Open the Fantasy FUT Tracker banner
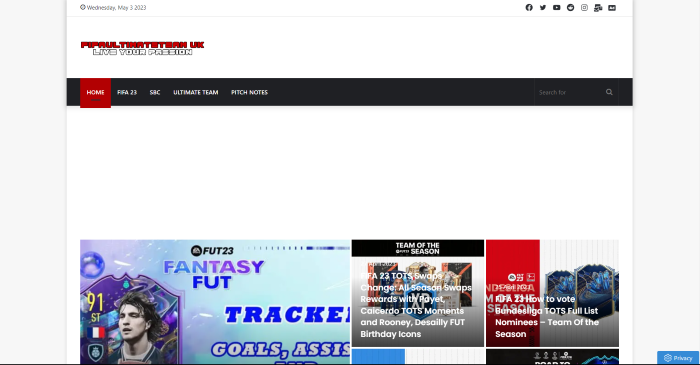 coord(215,302)
